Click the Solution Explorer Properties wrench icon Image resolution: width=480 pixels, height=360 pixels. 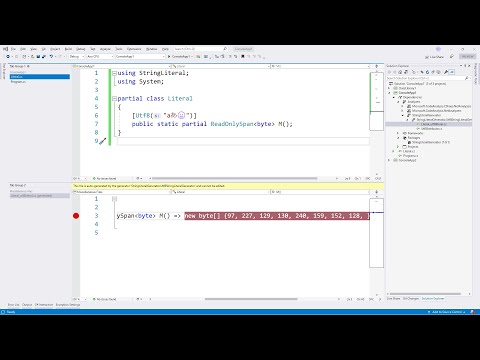[x=446, y=72]
